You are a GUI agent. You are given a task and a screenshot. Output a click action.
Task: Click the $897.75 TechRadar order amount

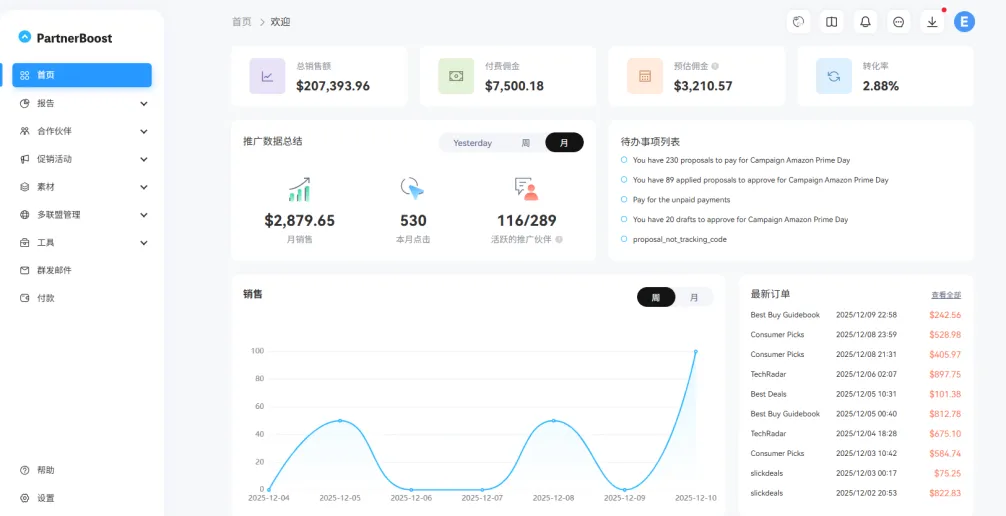945,374
